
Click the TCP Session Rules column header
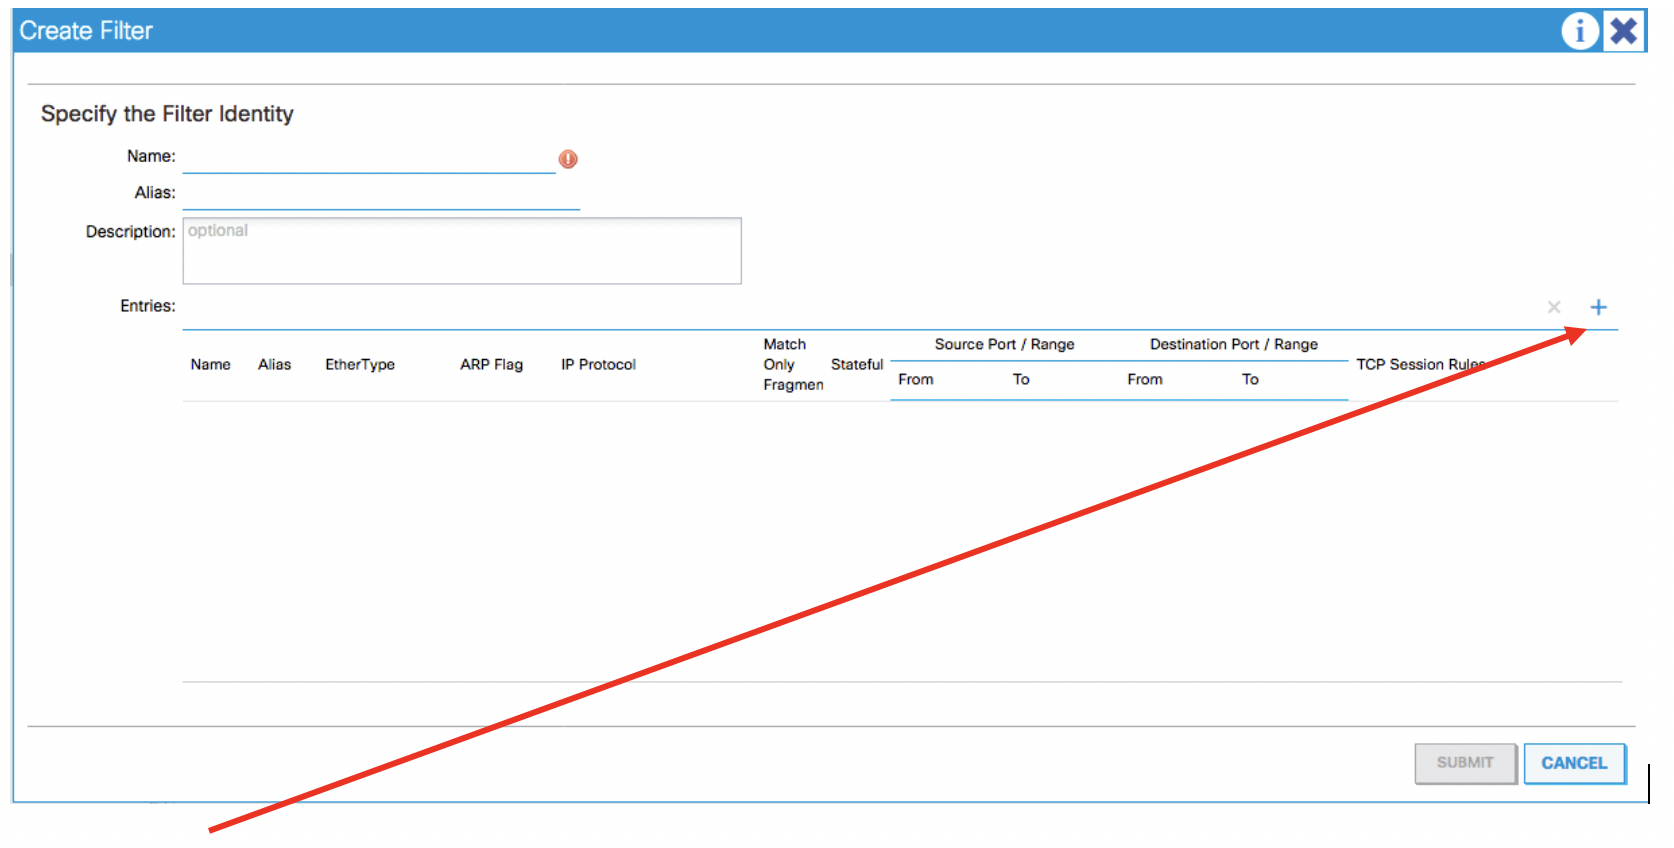point(1420,365)
